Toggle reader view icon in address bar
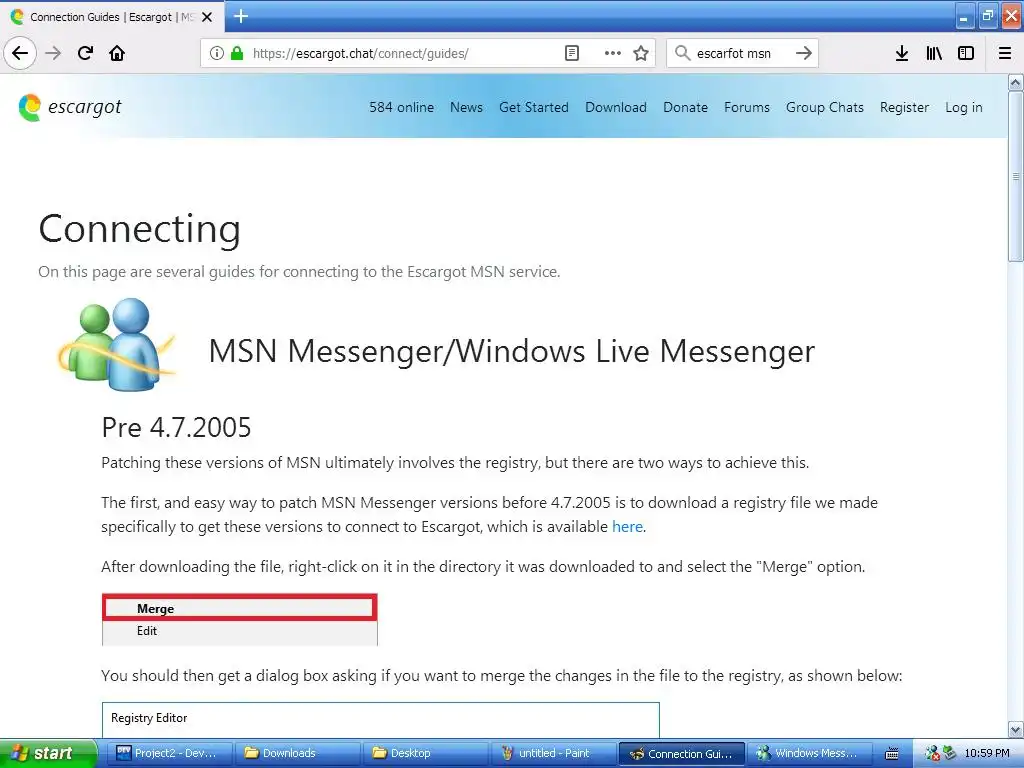 (x=571, y=53)
